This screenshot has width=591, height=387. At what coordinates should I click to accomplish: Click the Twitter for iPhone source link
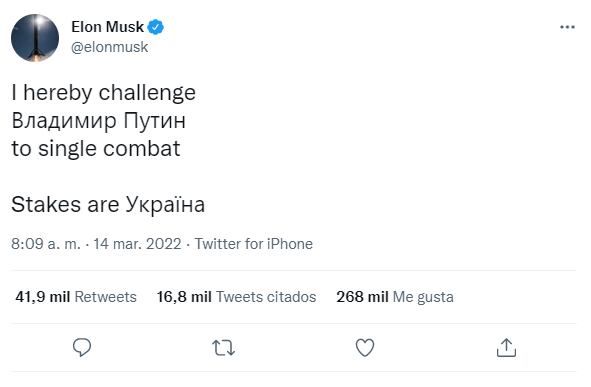tap(254, 244)
